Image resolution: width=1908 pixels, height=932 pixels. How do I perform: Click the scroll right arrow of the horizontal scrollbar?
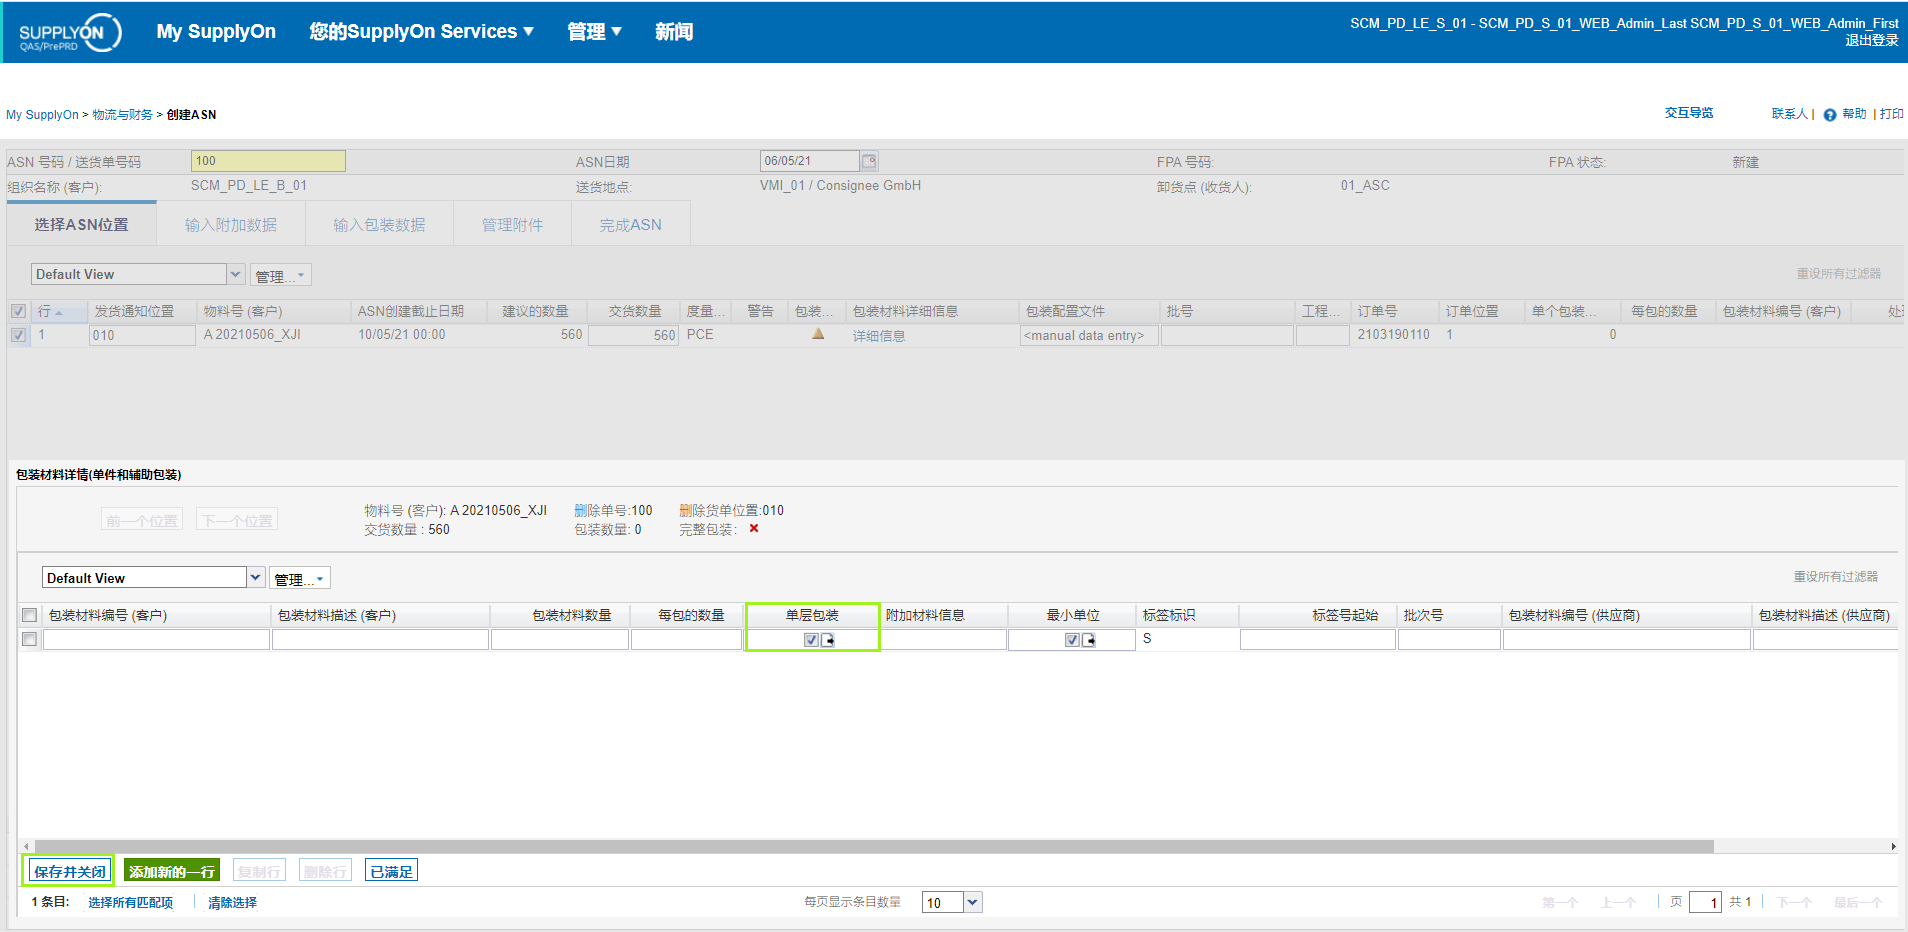click(1893, 846)
